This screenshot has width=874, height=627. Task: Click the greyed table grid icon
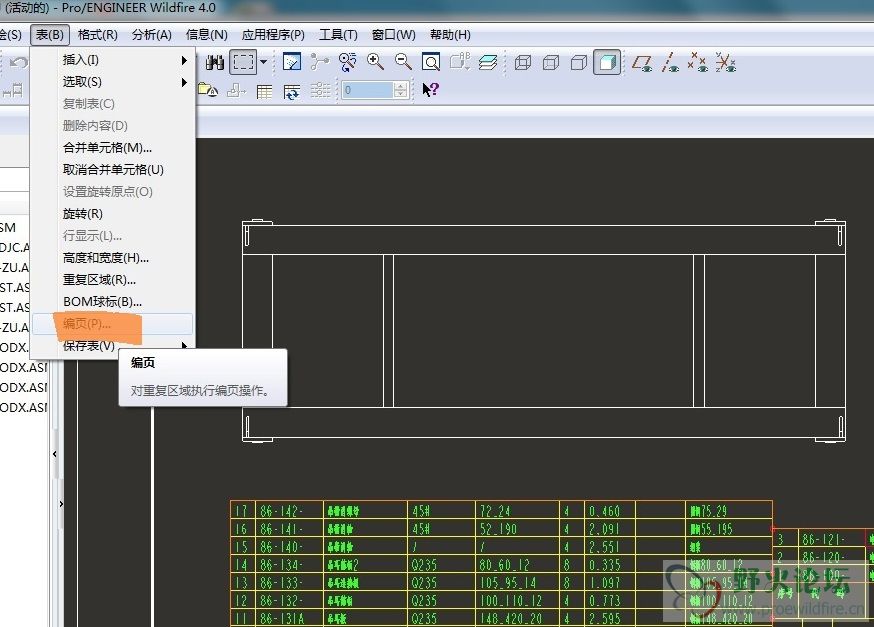point(320,90)
